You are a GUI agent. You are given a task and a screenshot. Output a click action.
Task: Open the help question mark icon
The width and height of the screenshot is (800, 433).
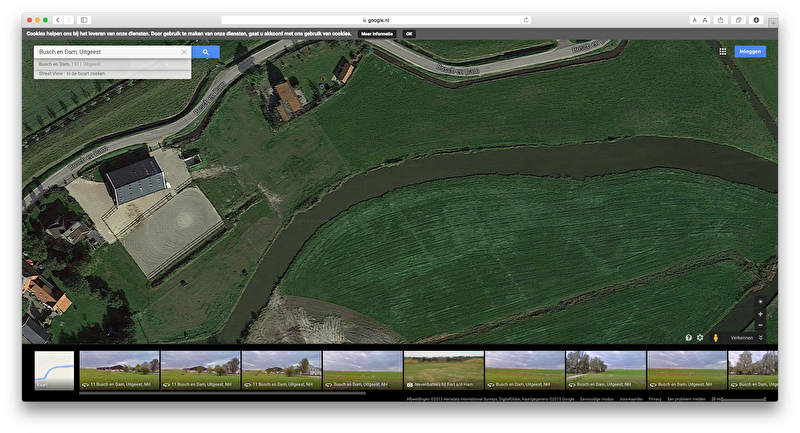point(688,338)
